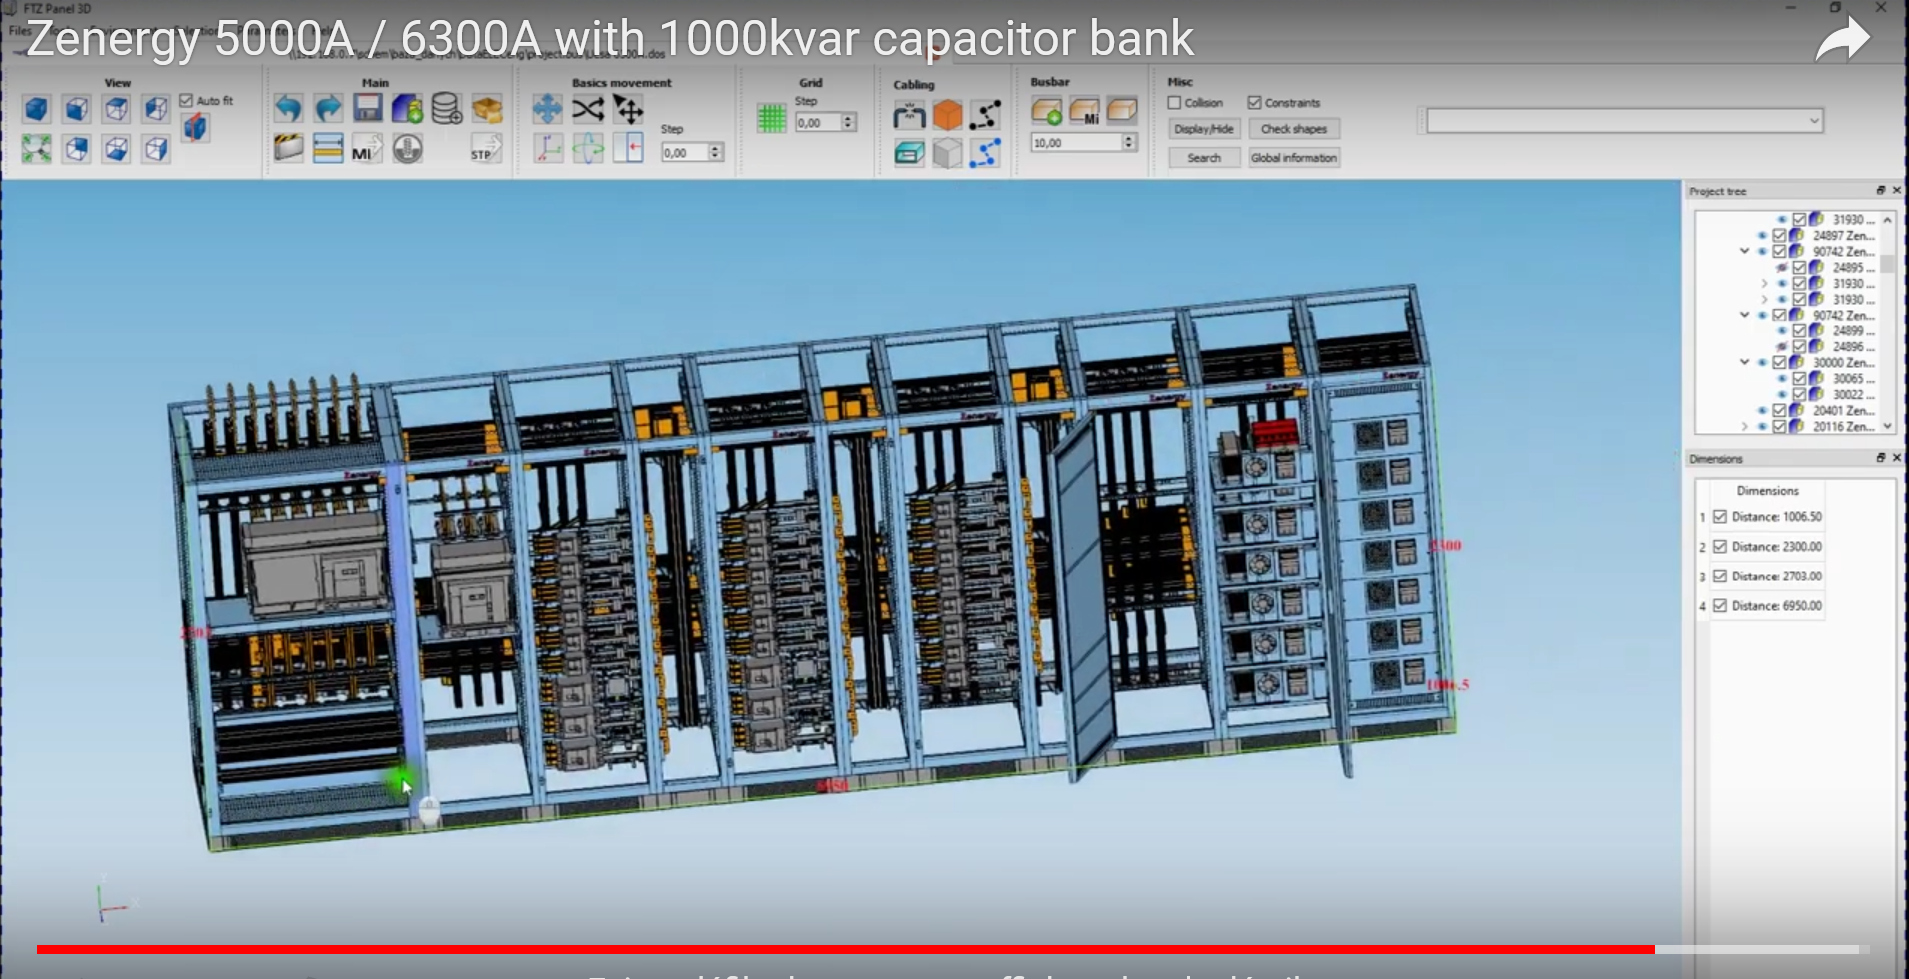This screenshot has height=979, width=1909.
Task: Click the add component icon with green plus
Action: [407, 108]
